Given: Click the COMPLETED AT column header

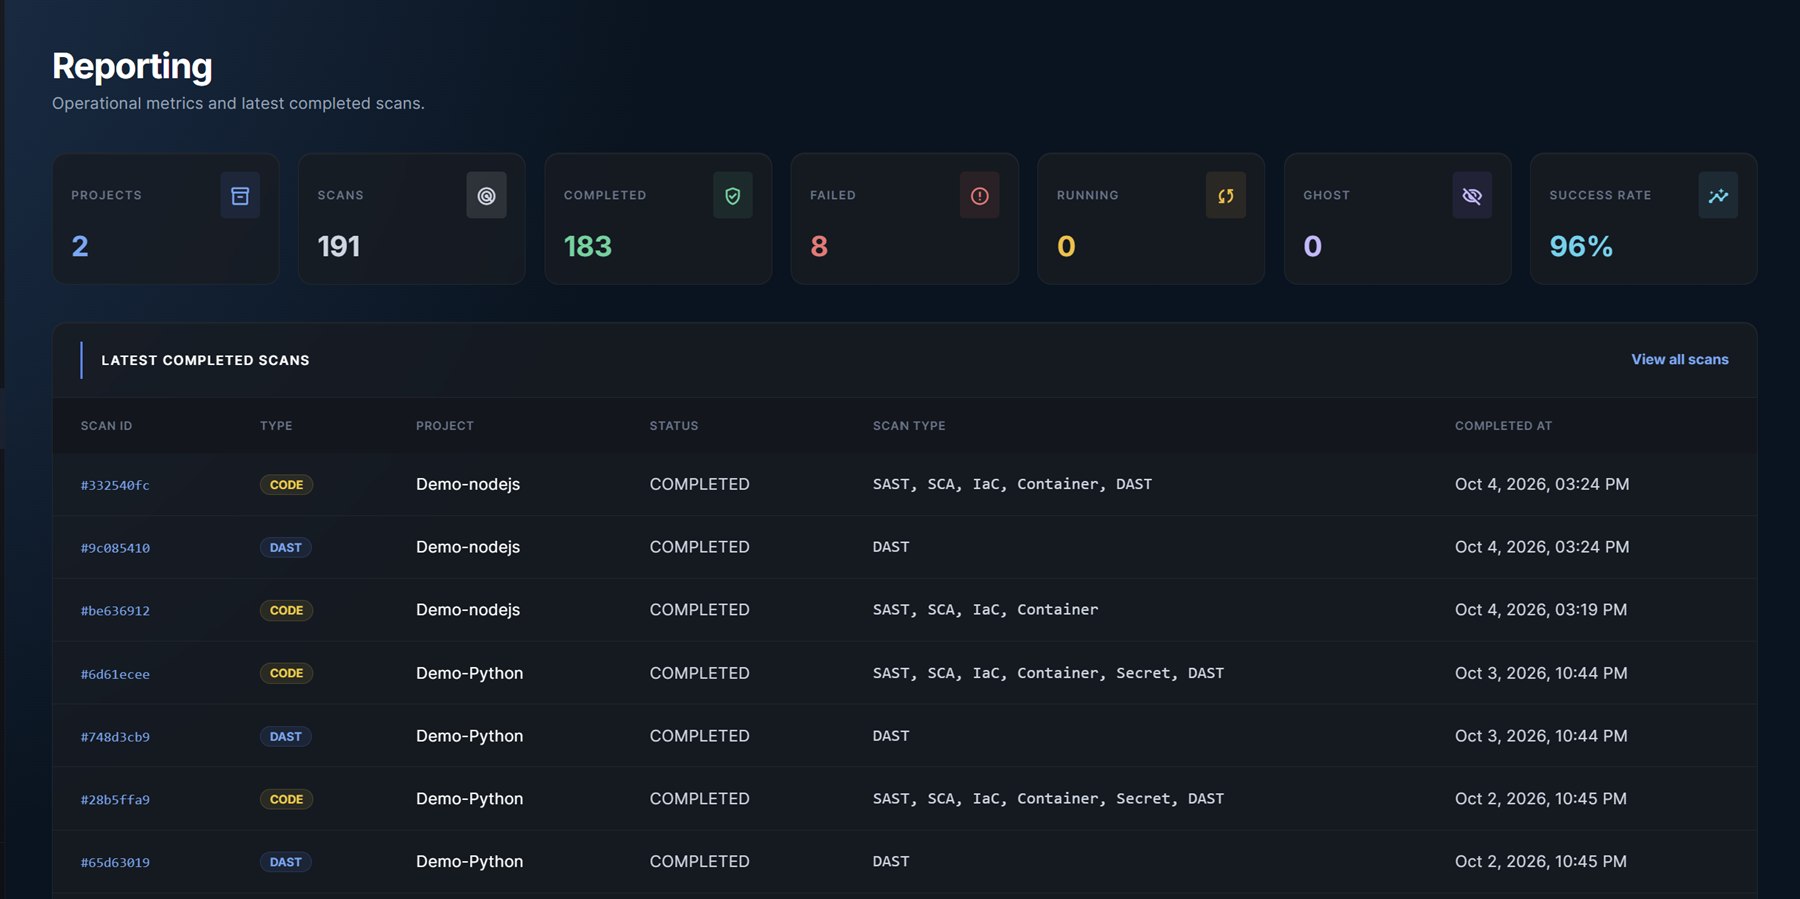Looking at the screenshot, I should coord(1503,426).
